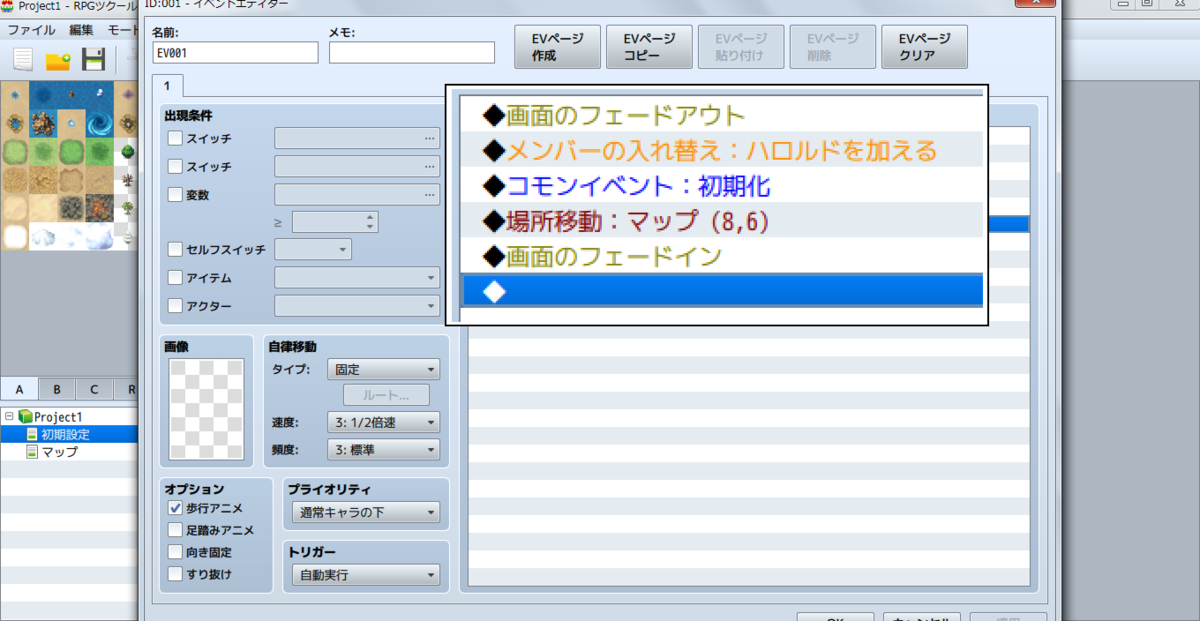This screenshot has width=1200, height=621.
Task: Enable the second スイッチ condition checkbox
Action: [176, 166]
